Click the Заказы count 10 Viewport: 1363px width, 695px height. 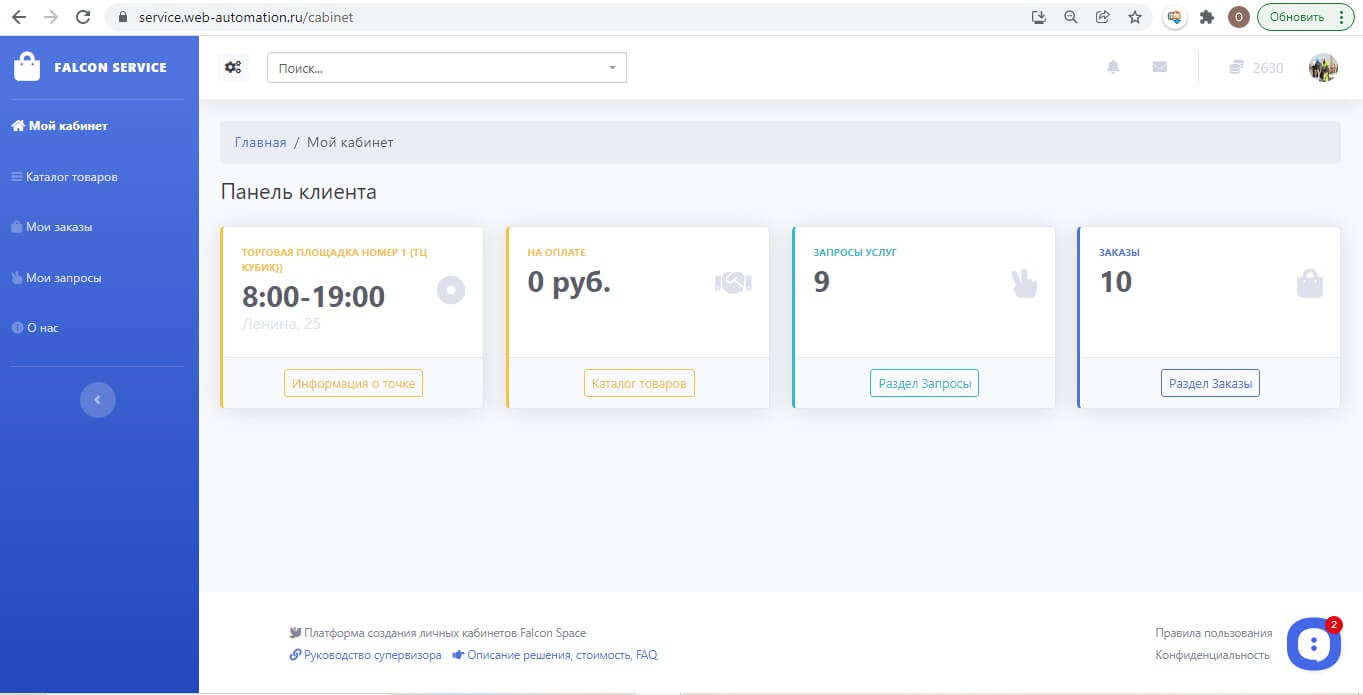[x=1116, y=282]
